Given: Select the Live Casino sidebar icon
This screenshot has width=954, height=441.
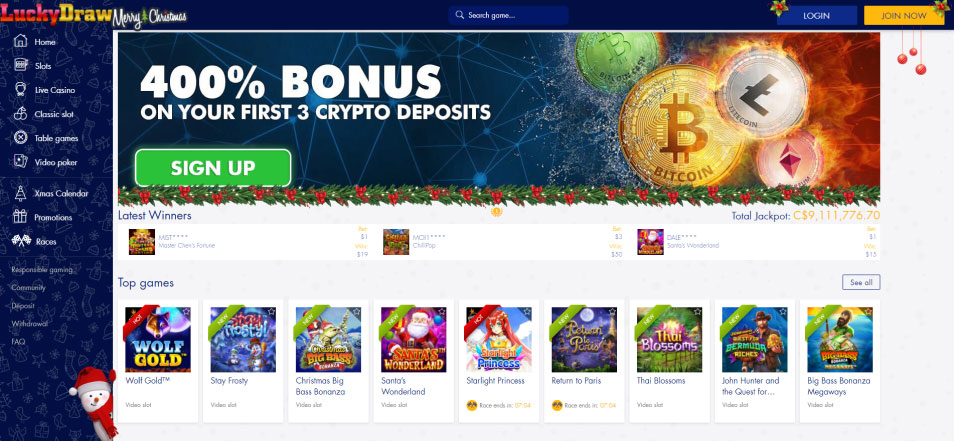Looking at the screenshot, I should tap(21, 89).
